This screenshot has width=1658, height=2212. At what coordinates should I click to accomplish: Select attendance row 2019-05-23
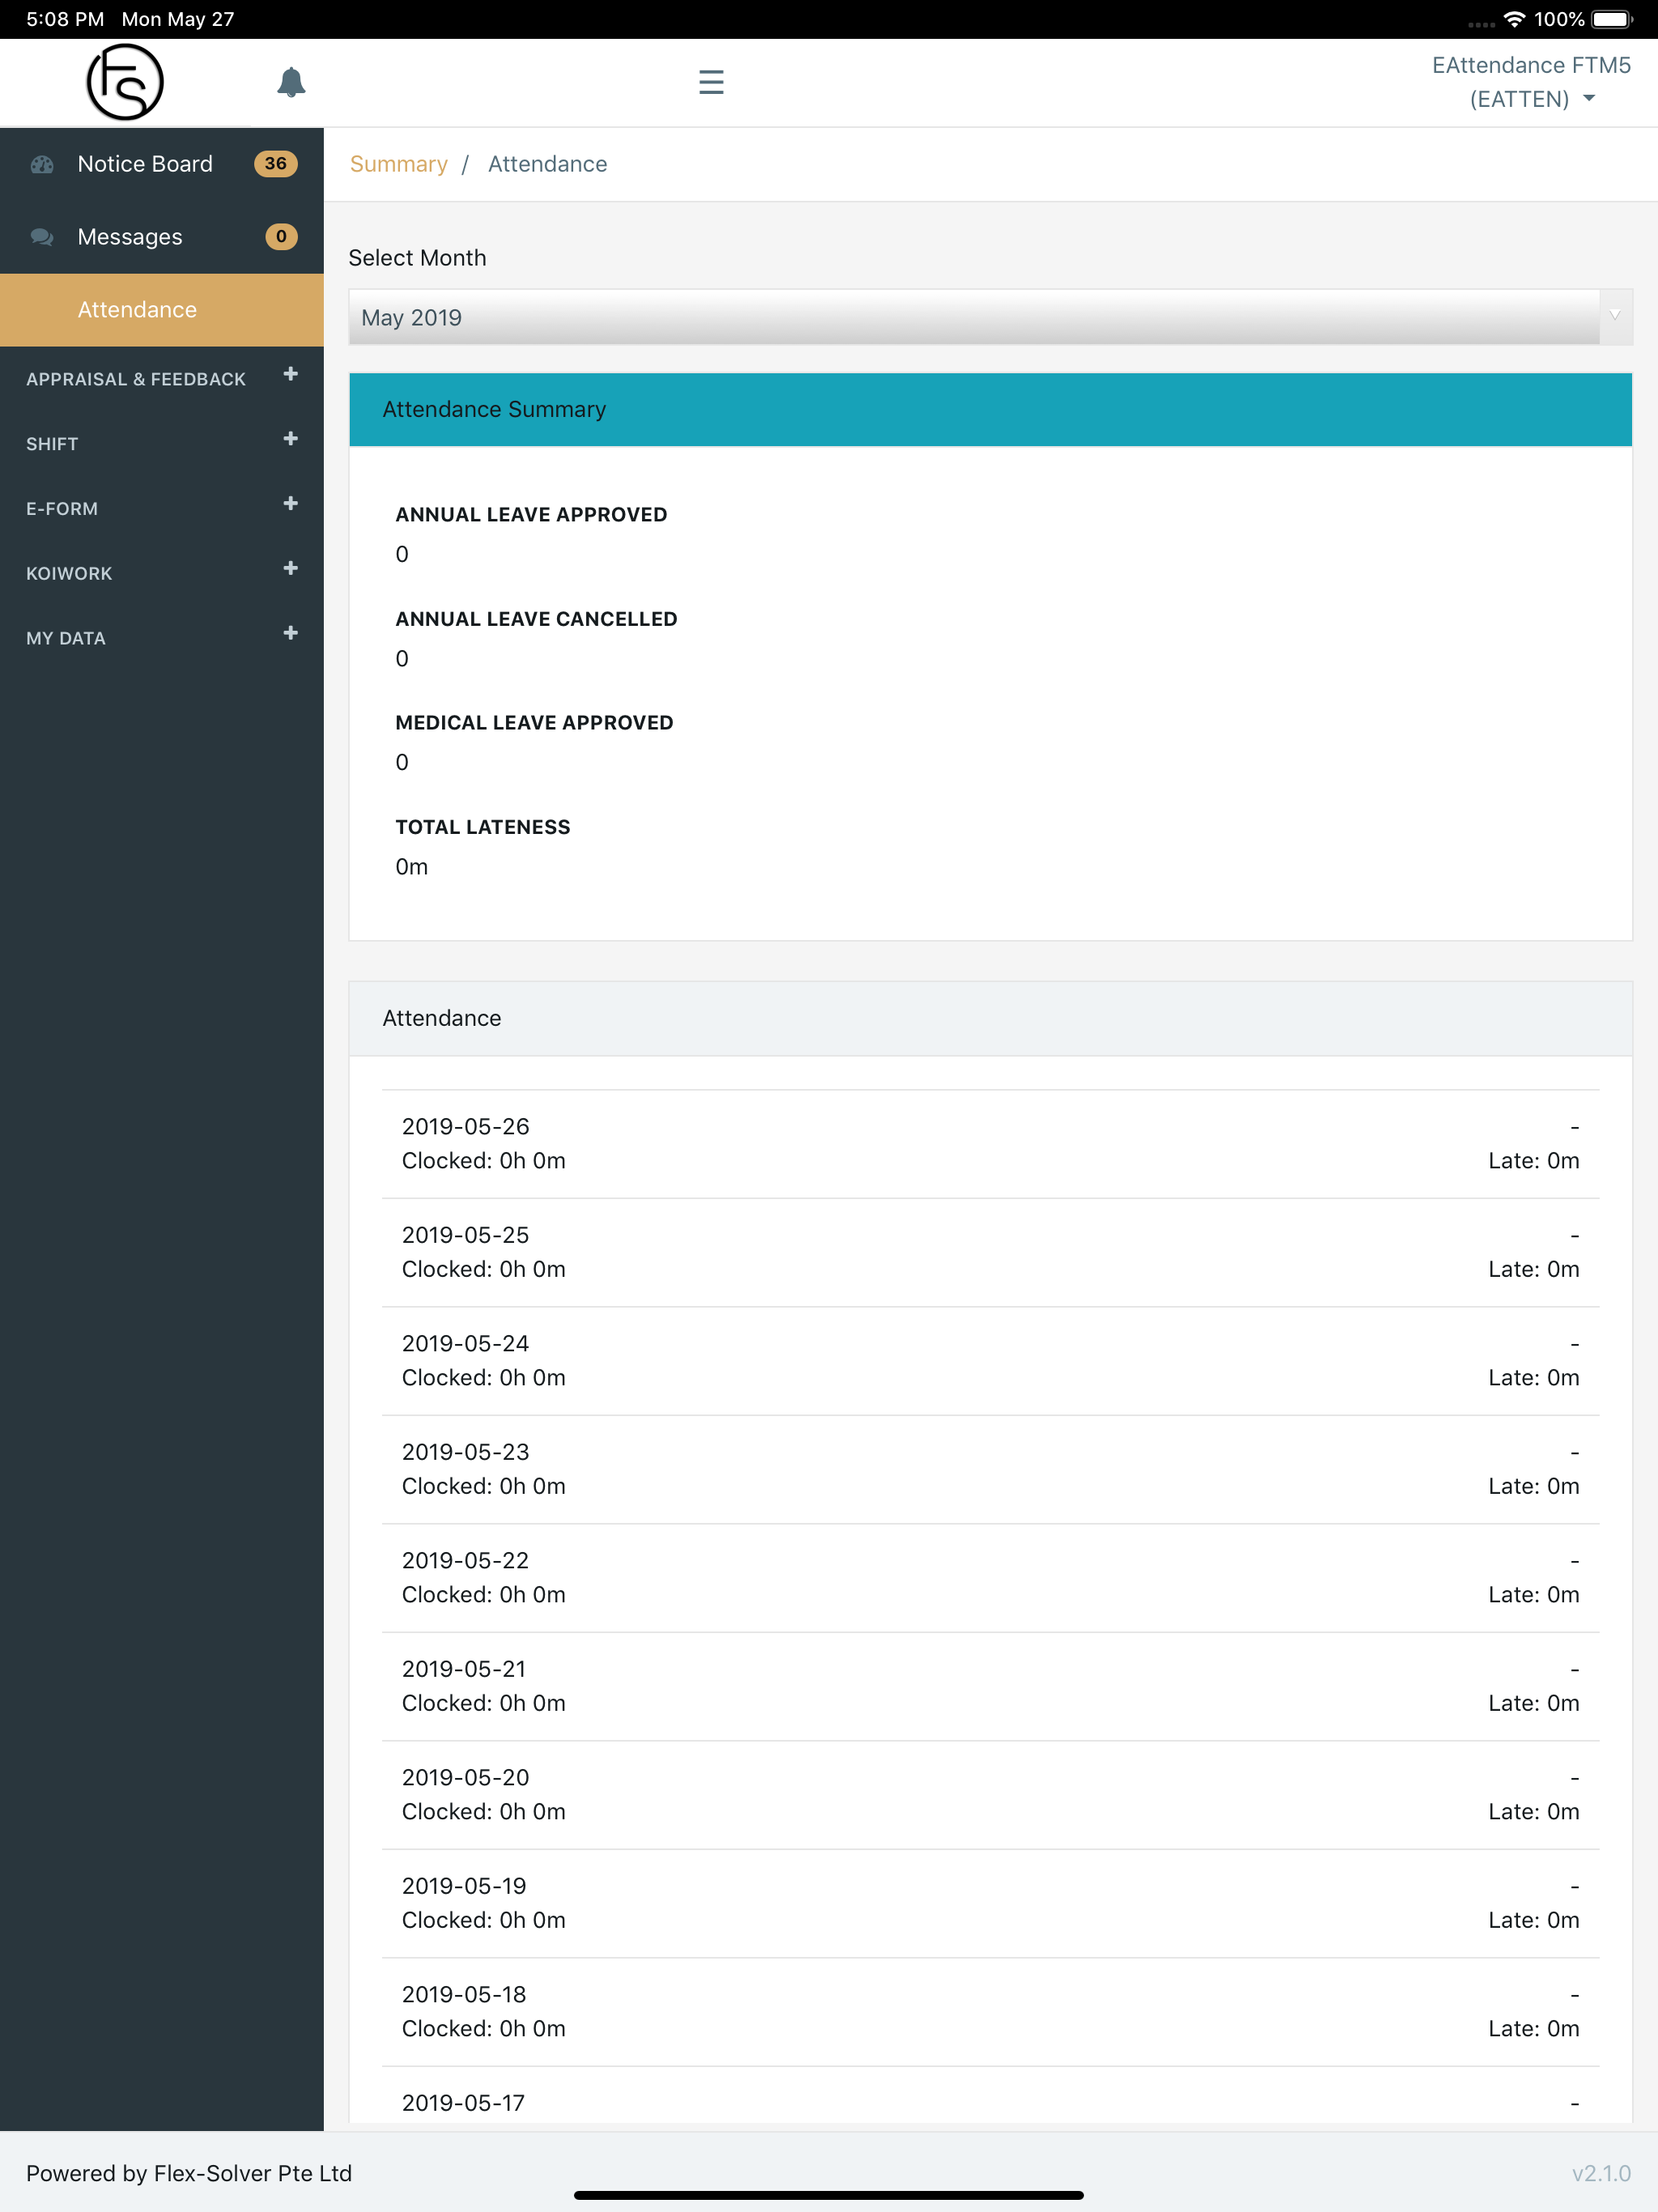coord(990,1469)
